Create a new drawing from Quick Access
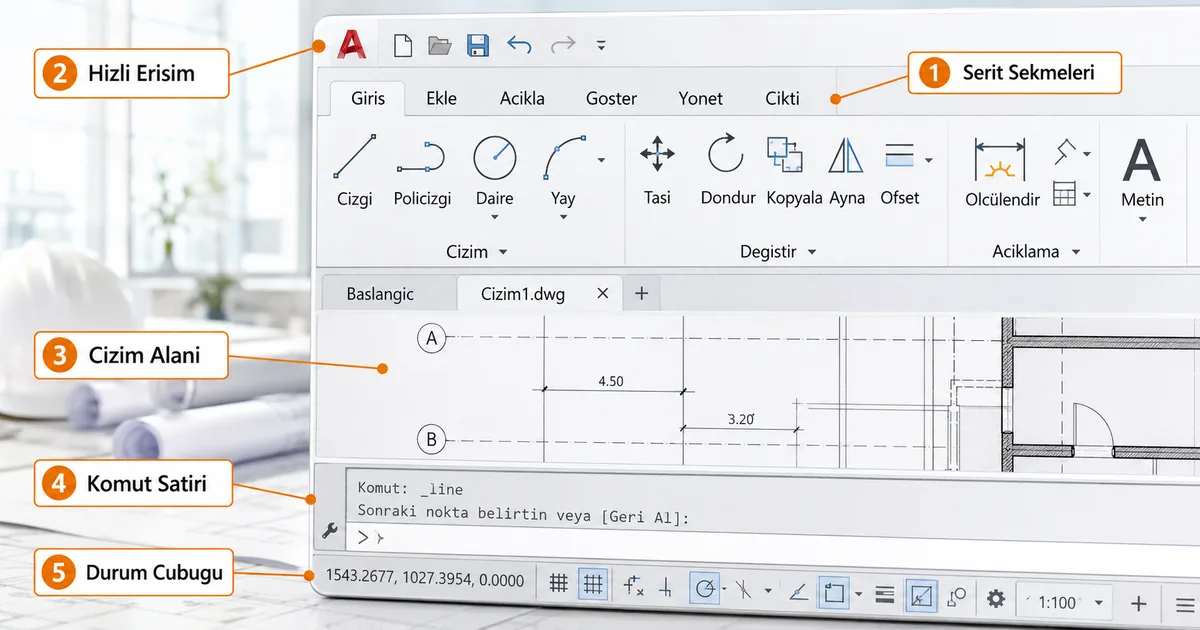The height and width of the screenshot is (630, 1200). (x=402, y=45)
